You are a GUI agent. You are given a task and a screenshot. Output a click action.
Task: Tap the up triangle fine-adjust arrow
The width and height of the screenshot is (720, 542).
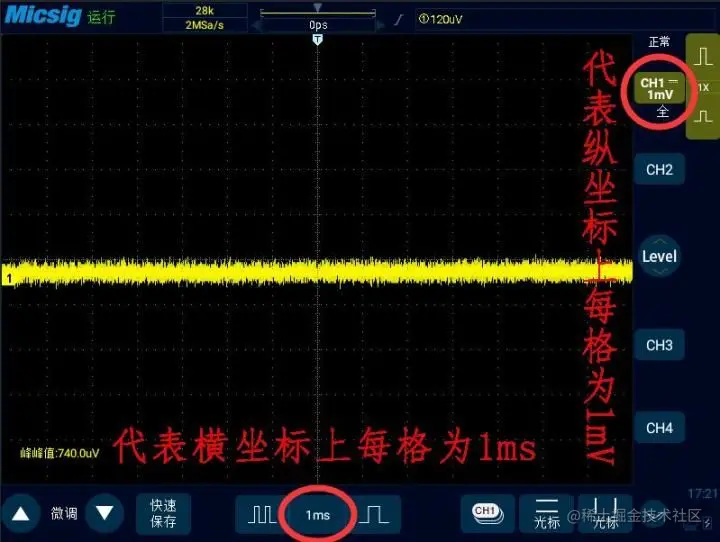[x=20, y=514]
